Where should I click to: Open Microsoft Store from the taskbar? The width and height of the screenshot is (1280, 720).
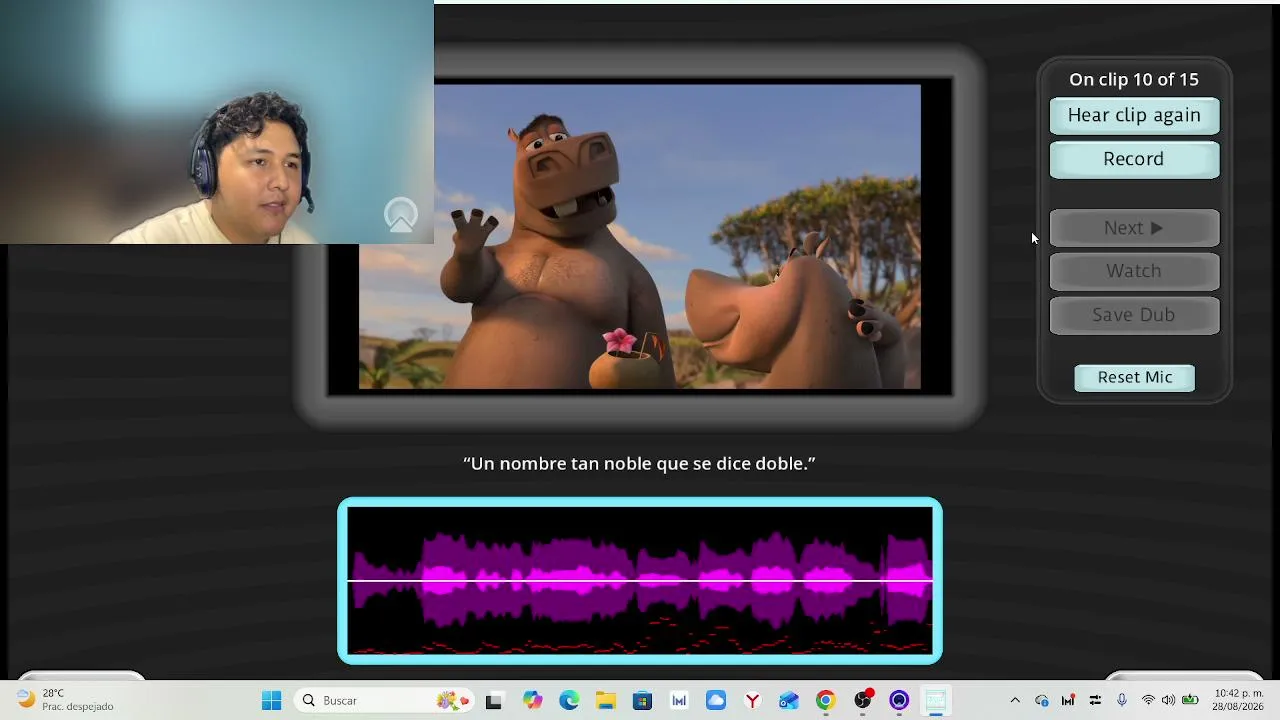tap(642, 701)
